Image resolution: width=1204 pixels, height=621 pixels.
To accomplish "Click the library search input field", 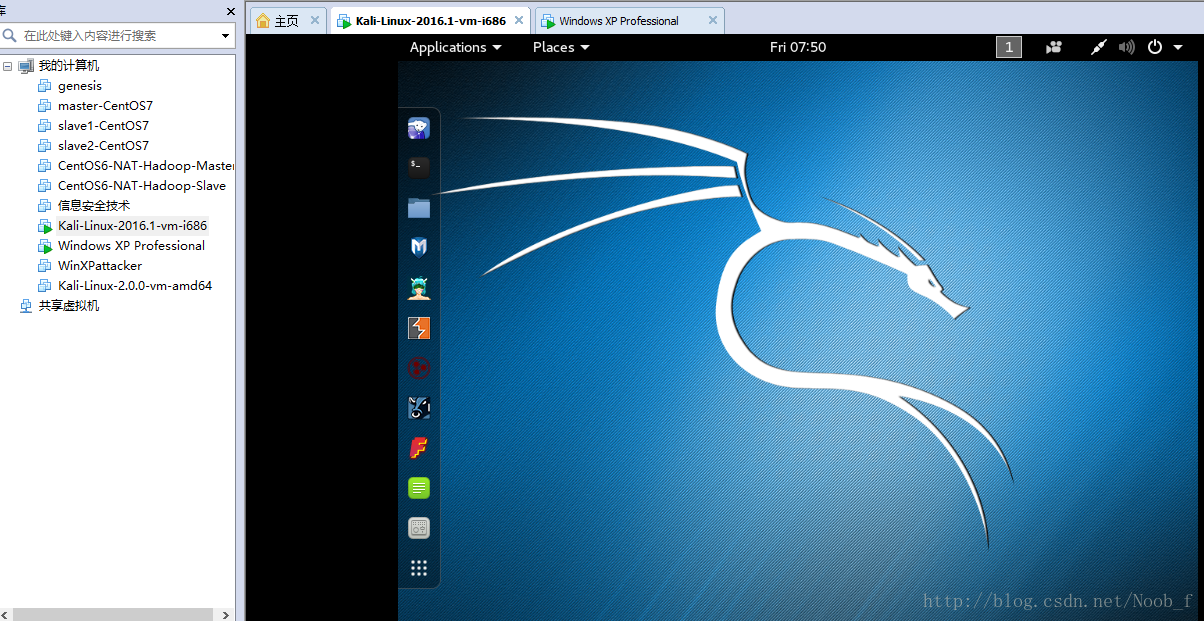I will tap(119, 35).
